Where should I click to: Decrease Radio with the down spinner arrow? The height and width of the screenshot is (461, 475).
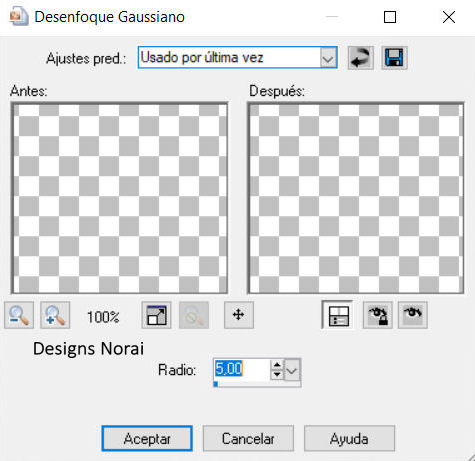(277, 374)
